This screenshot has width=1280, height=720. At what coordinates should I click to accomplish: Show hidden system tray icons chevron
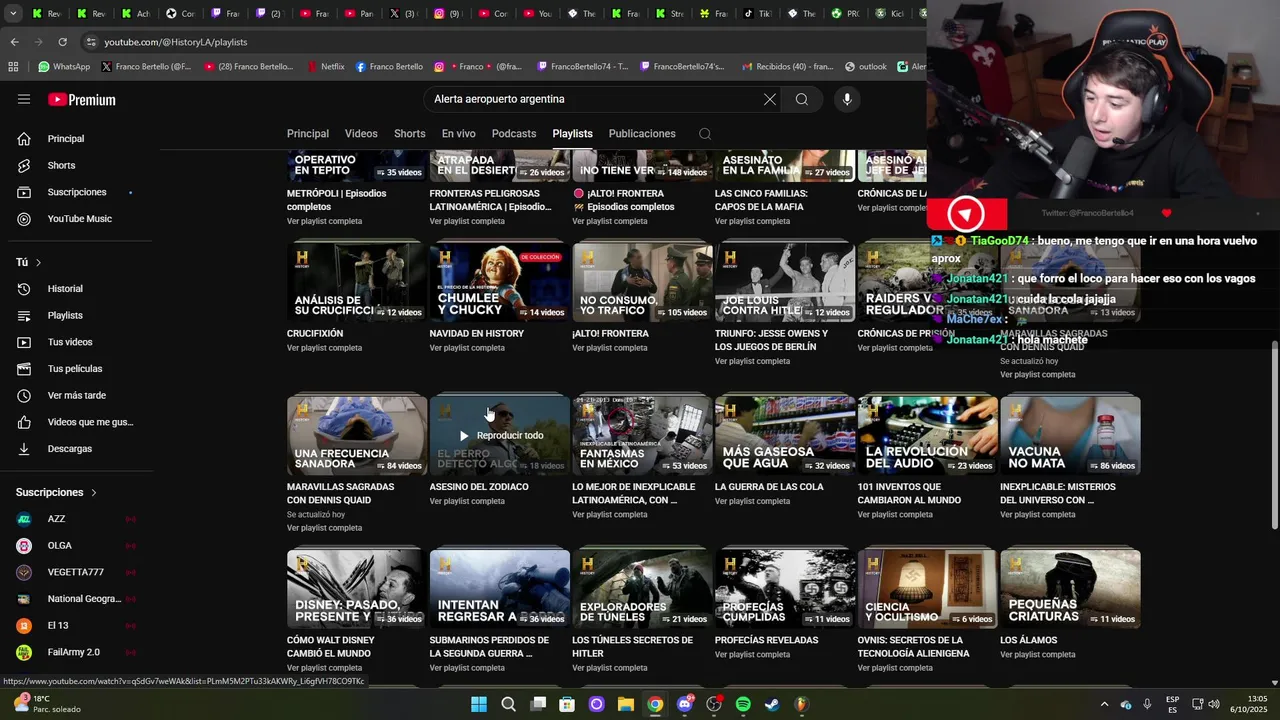coord(1104,704)
